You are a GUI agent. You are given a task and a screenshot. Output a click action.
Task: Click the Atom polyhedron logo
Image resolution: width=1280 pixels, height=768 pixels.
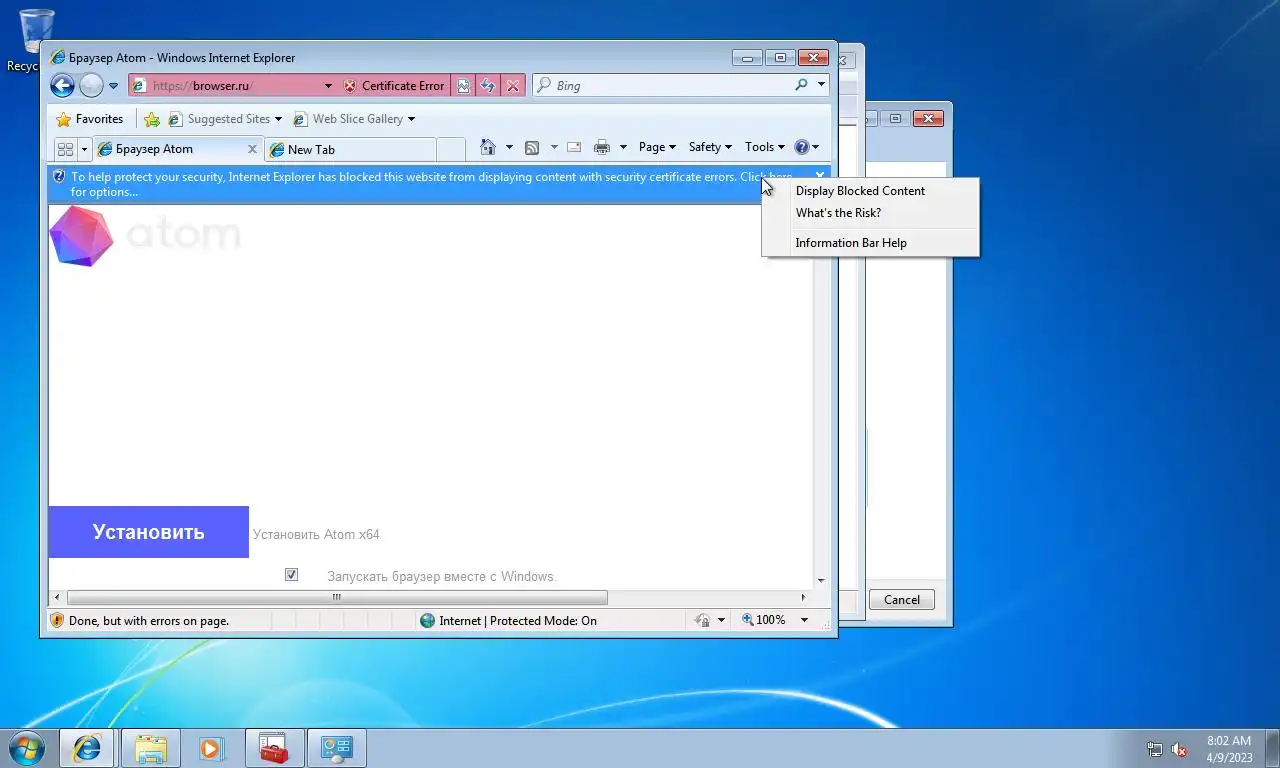(x=82, y=236)
